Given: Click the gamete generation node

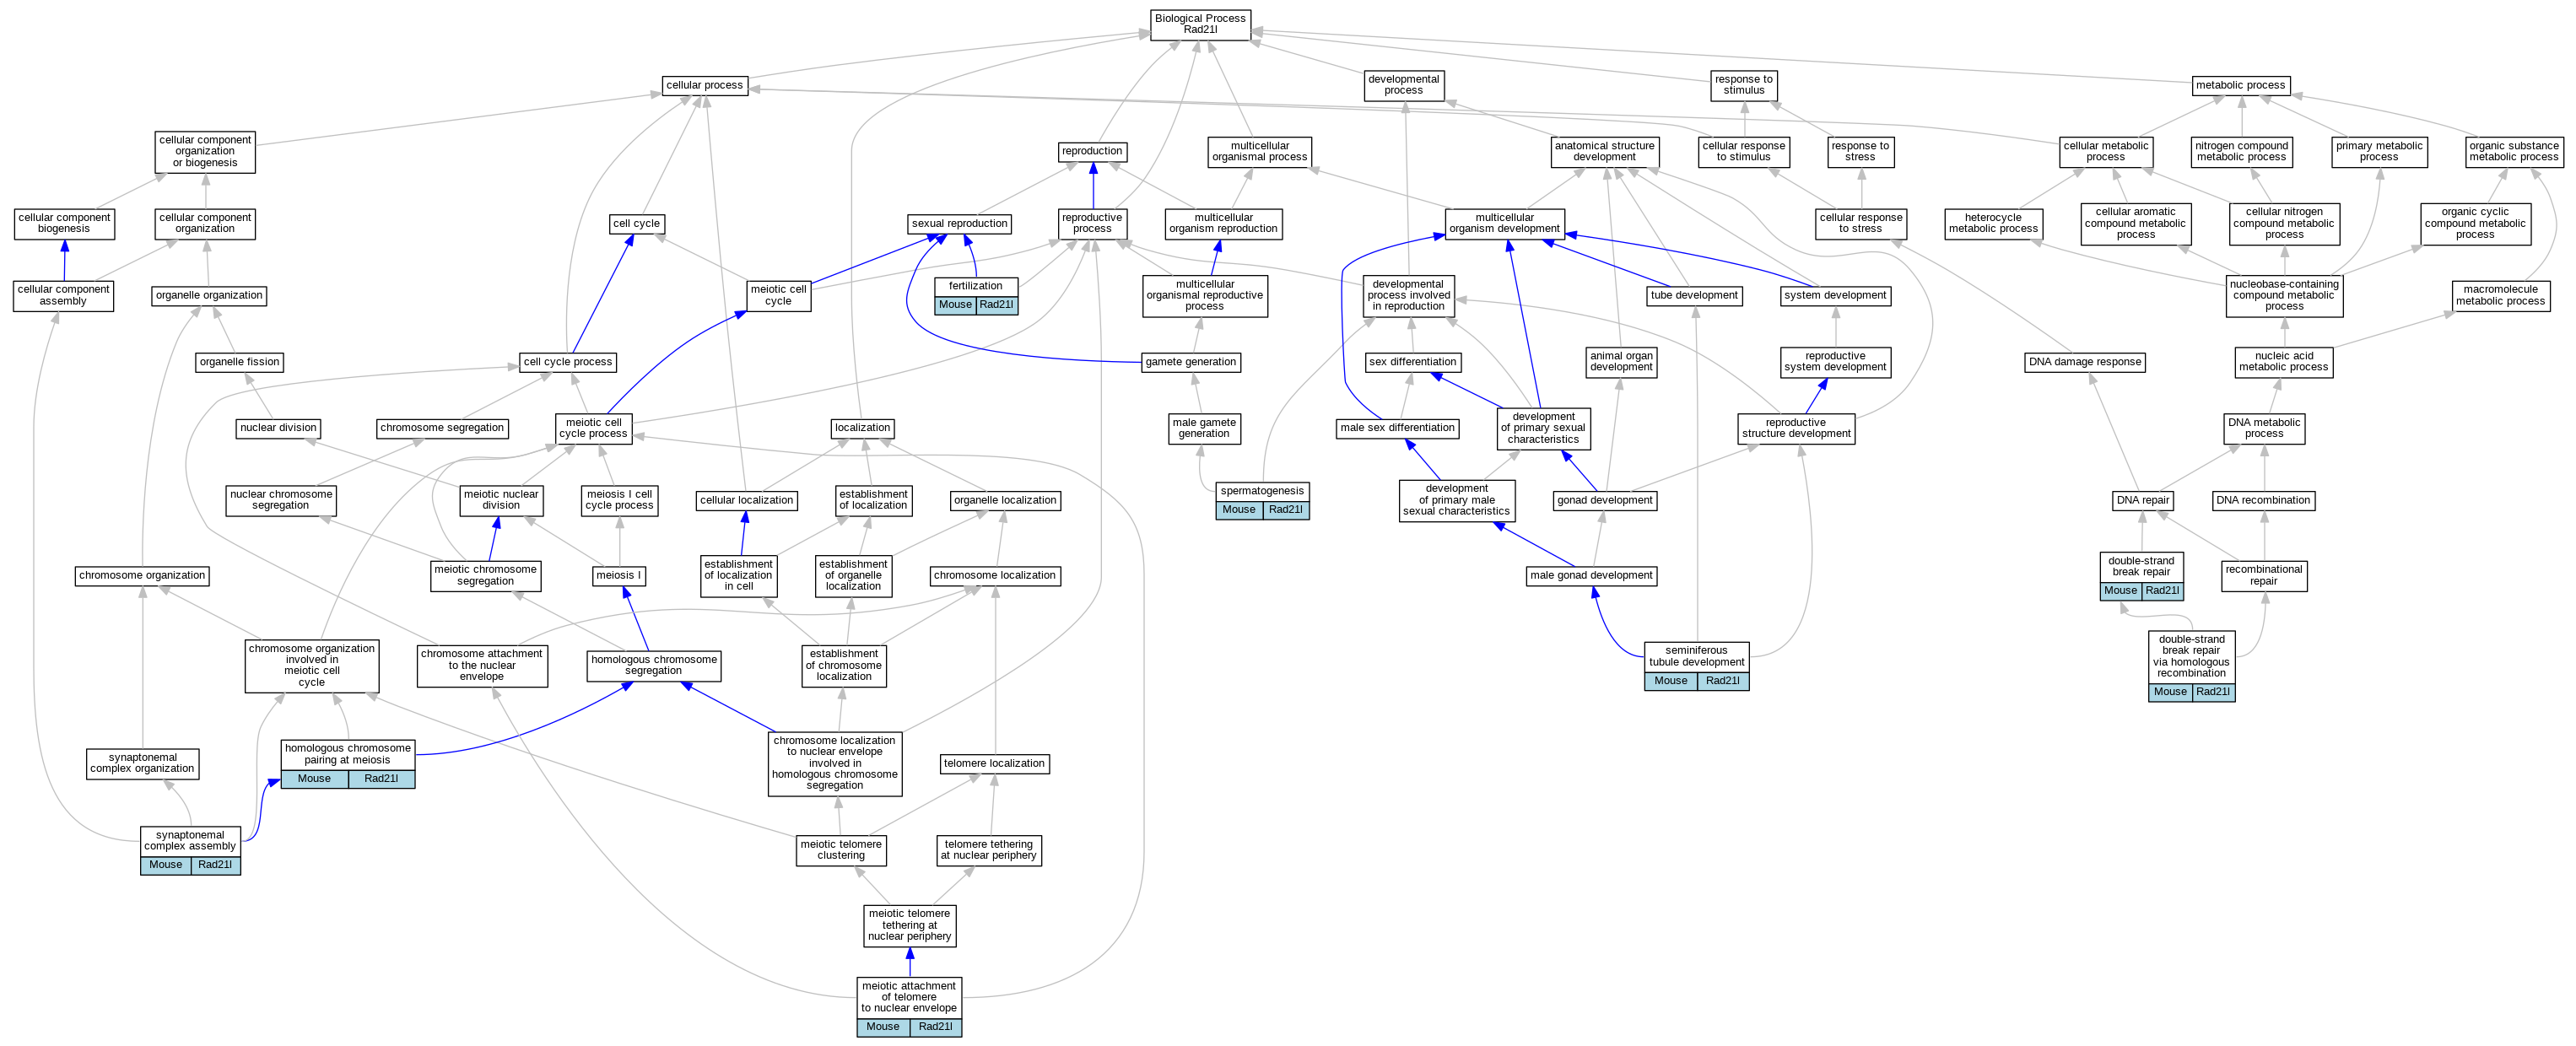Looking at the screenshot, I should coord(1190,362).
